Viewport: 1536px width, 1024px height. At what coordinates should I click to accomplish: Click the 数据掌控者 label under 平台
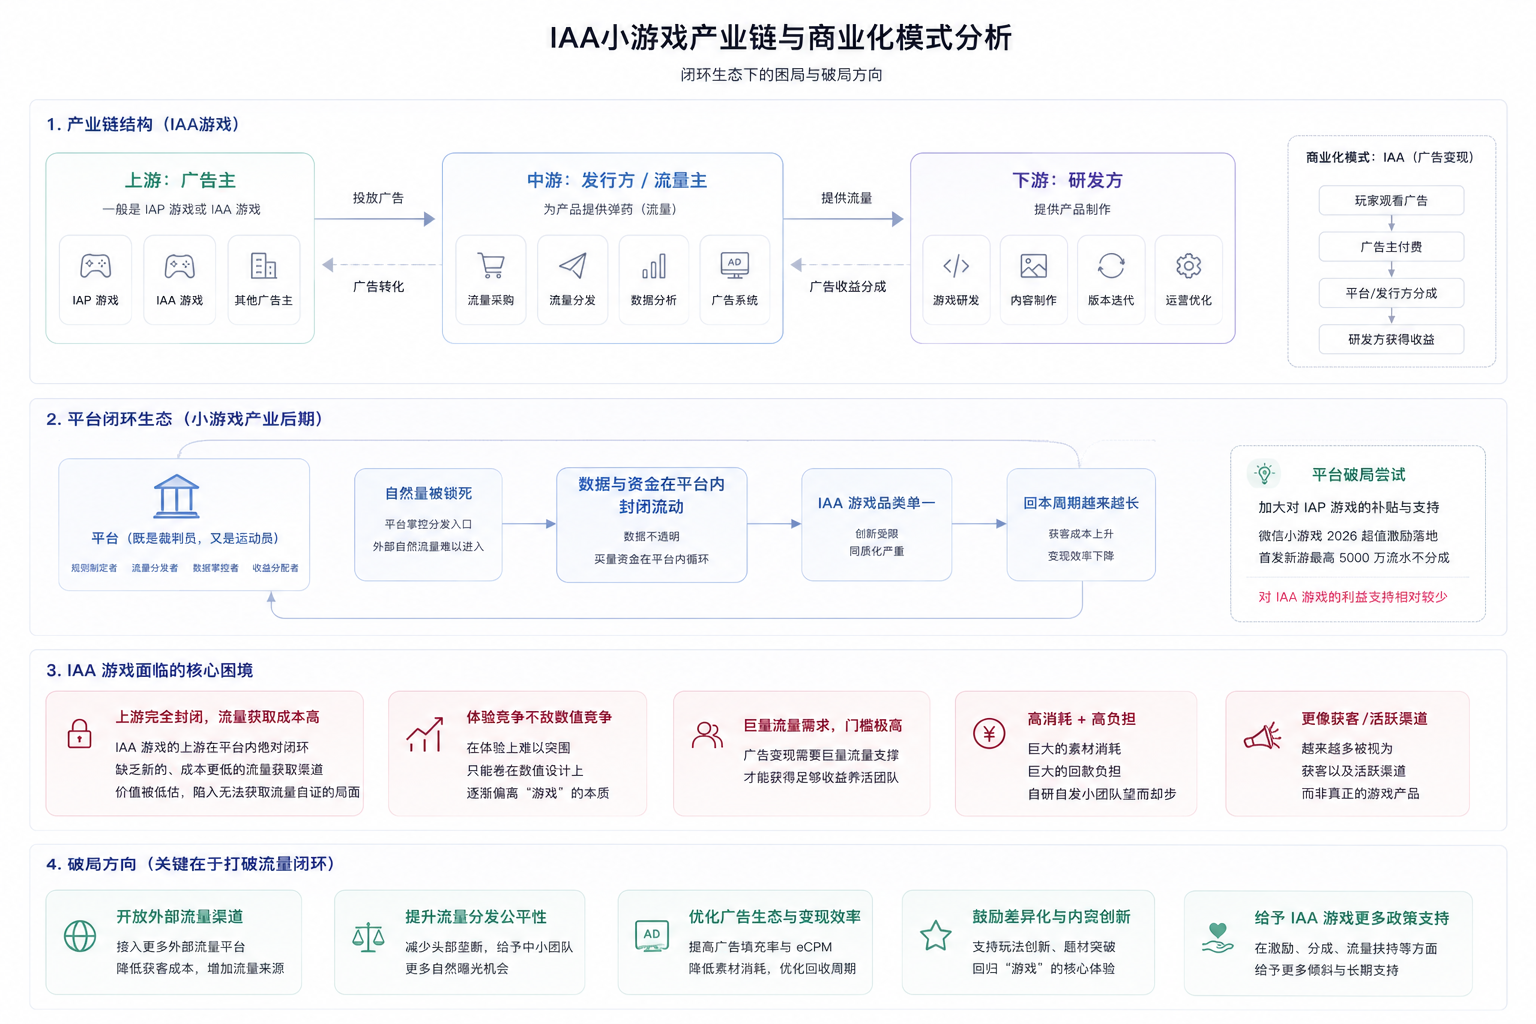[215, 568]
